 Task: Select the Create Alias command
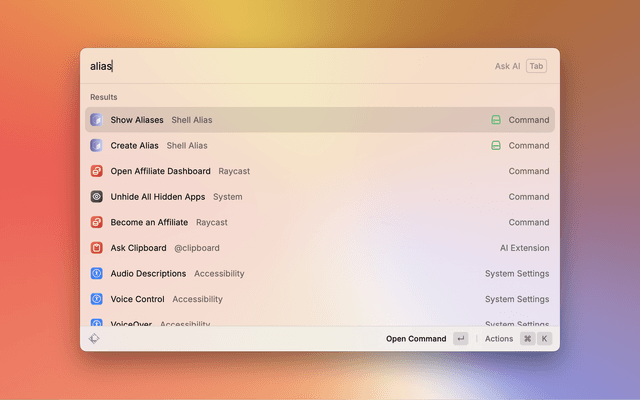(x=134, y=146)
